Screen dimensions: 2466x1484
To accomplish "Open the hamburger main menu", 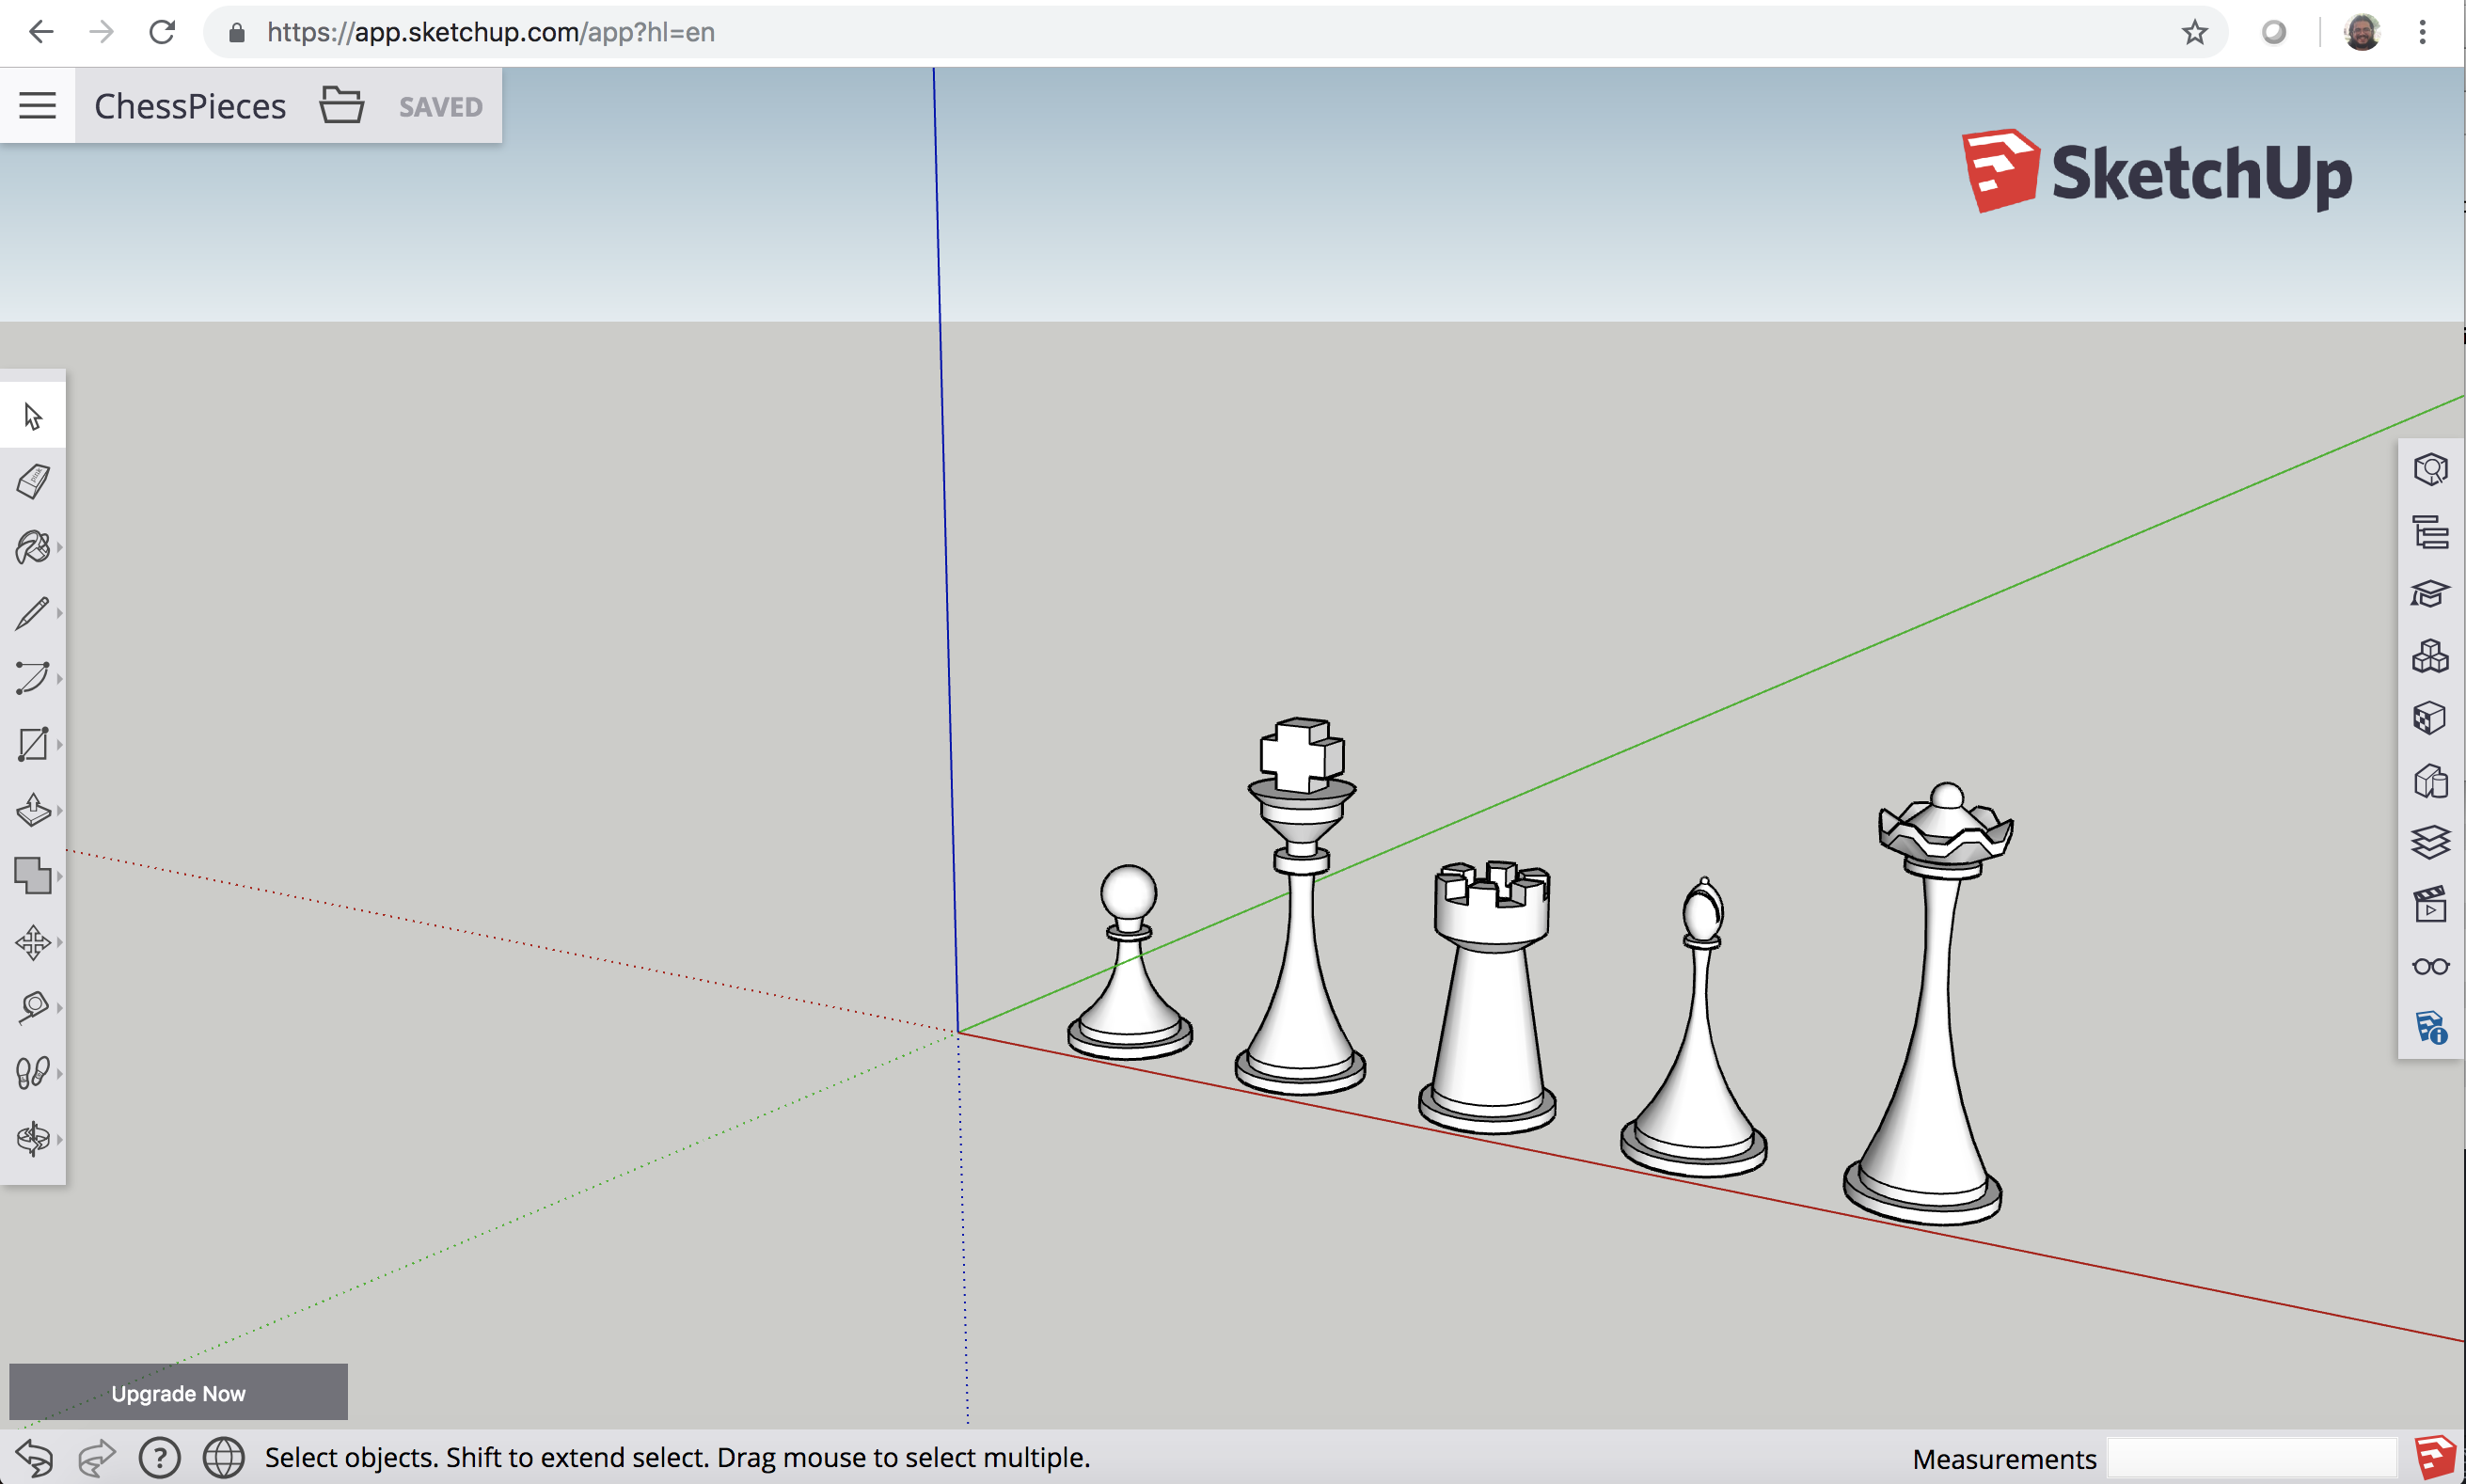I will tap(37, 106).
